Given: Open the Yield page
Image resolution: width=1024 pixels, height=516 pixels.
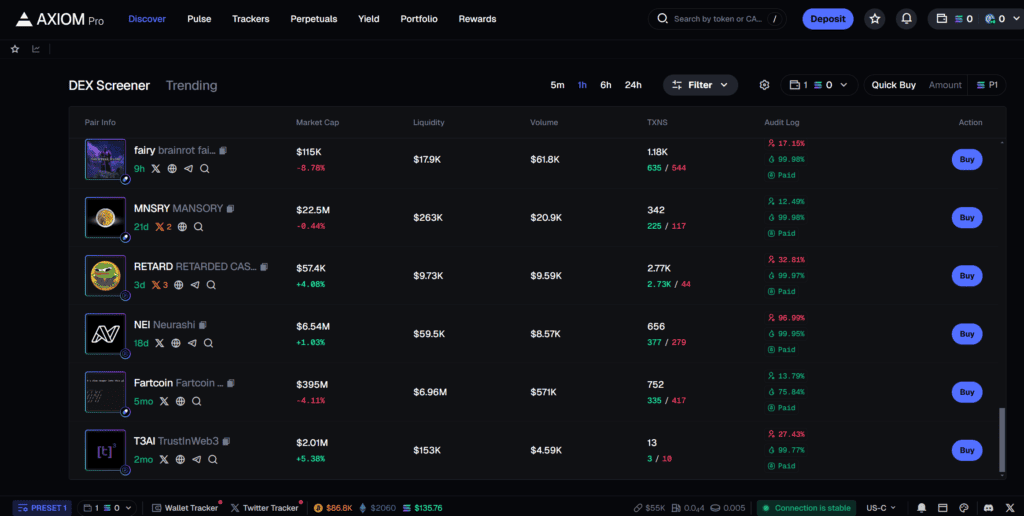Looking at the screenshot, I should click(369, 19).
